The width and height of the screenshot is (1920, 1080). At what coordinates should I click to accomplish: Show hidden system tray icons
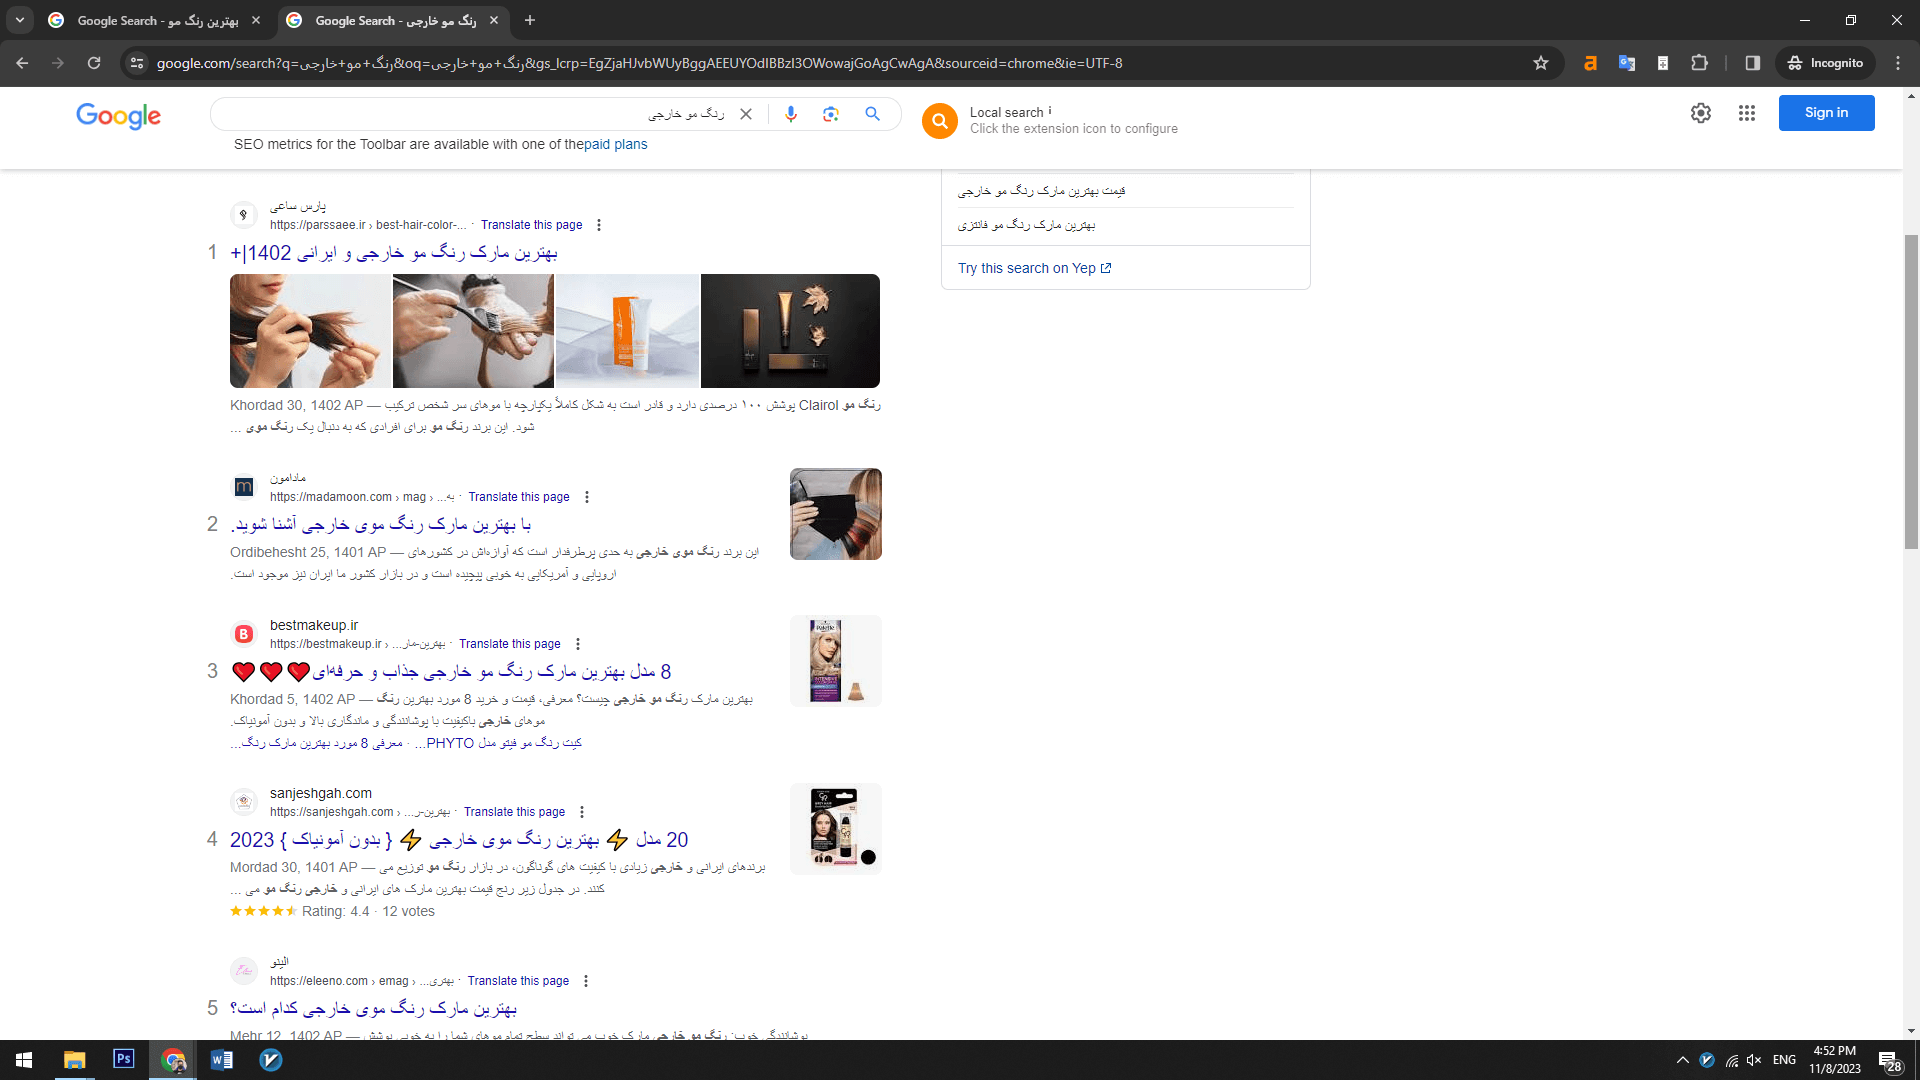point(1683,1060)
